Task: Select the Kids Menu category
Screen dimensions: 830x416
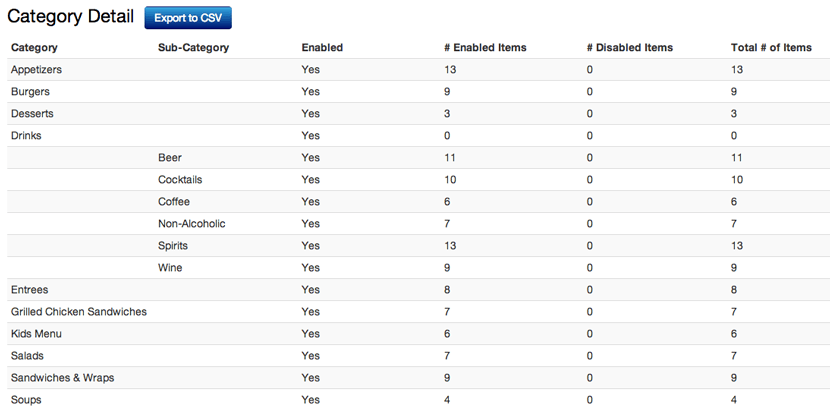Action: pyautogui.click(x=36, y=334)
